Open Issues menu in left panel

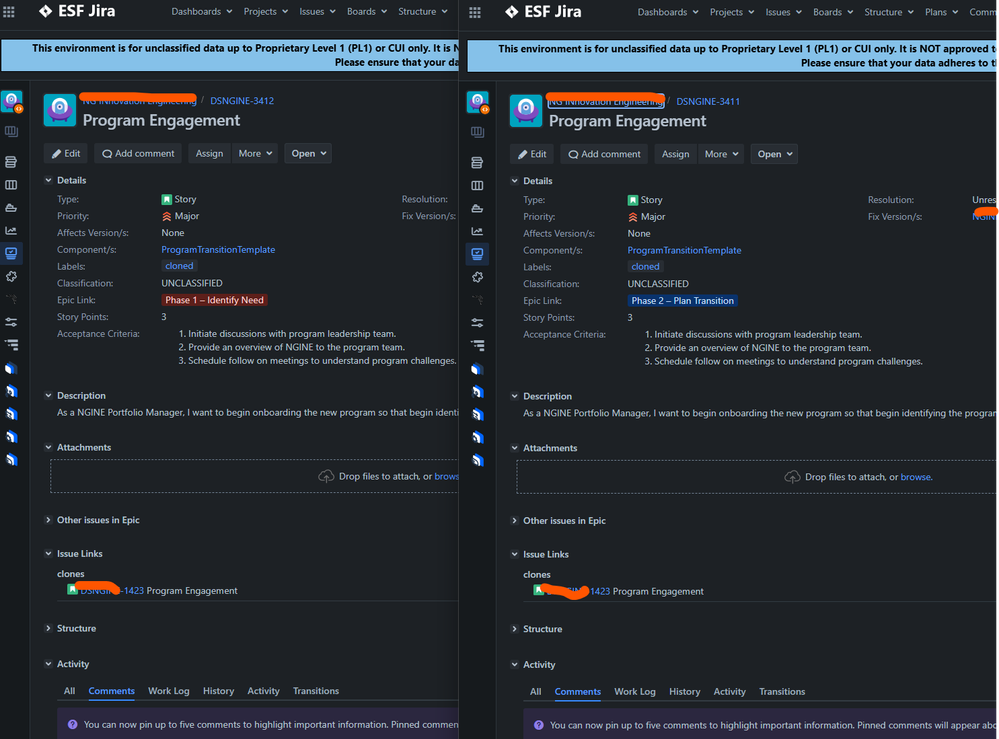[x=317, y=11]
